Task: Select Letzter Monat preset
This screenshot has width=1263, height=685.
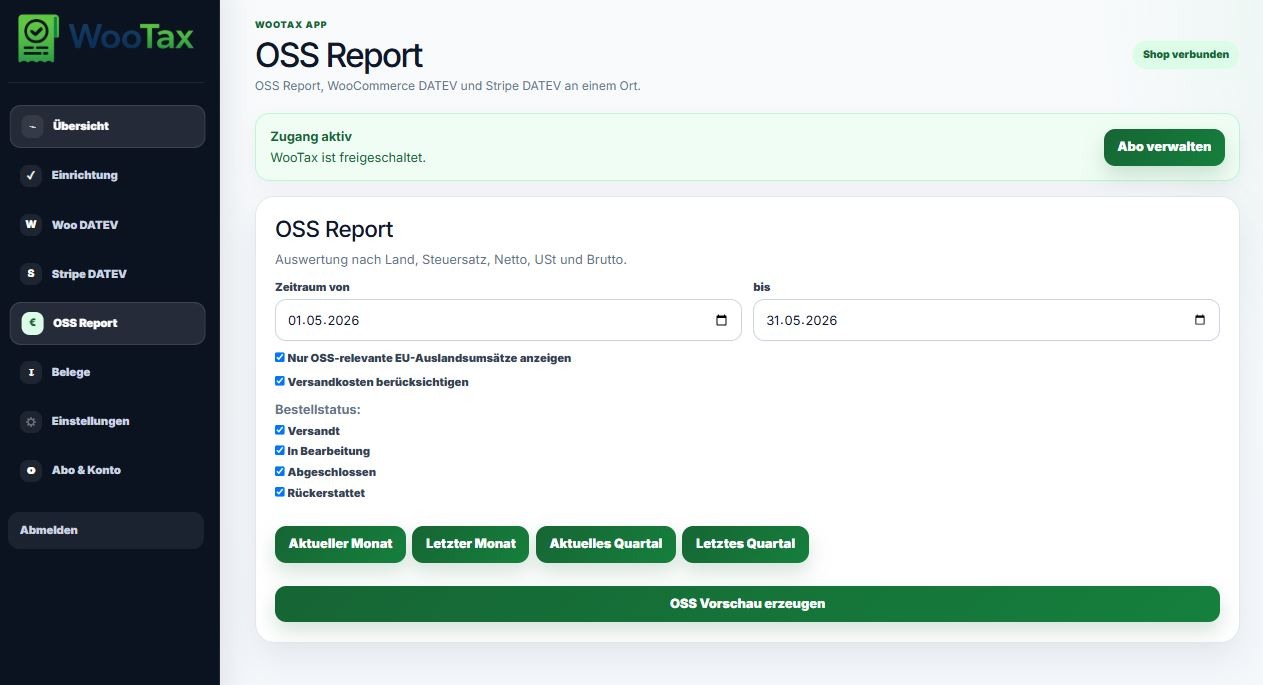Action: click(471, 544)
